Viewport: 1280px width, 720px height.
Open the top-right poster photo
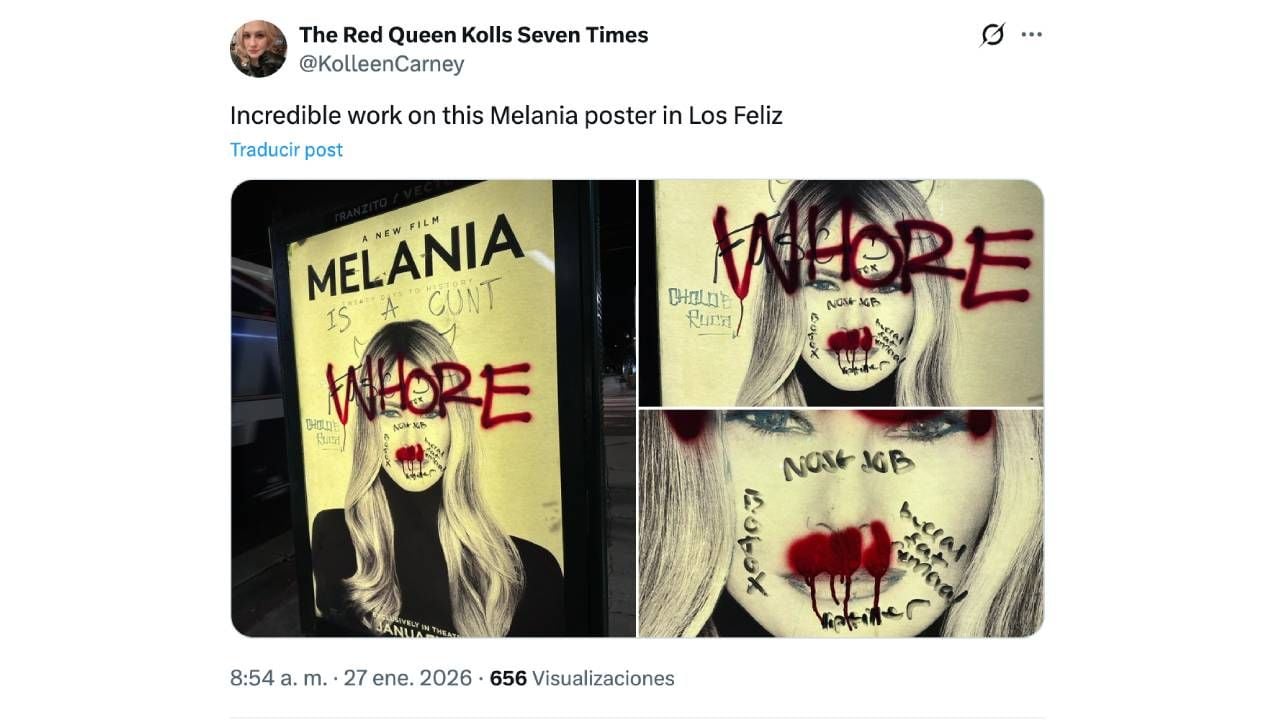pyautogui.click(x=840, y=292)
